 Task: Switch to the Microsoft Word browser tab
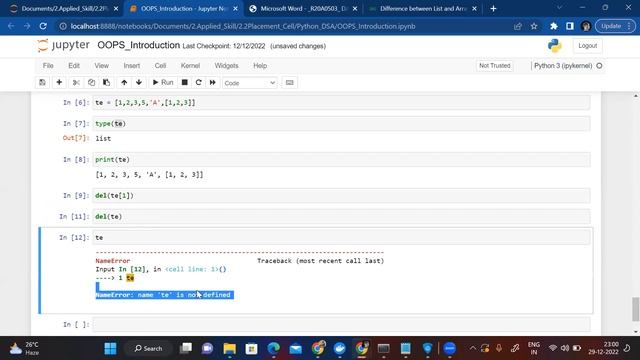point(302,9)
